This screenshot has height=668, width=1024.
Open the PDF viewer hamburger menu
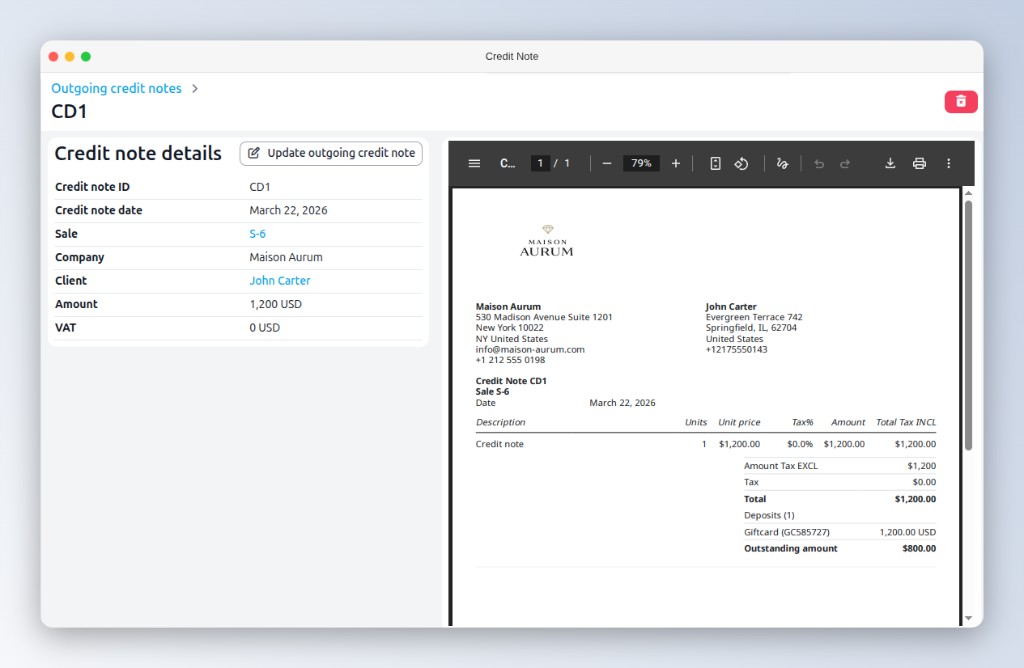coord(474,163)
